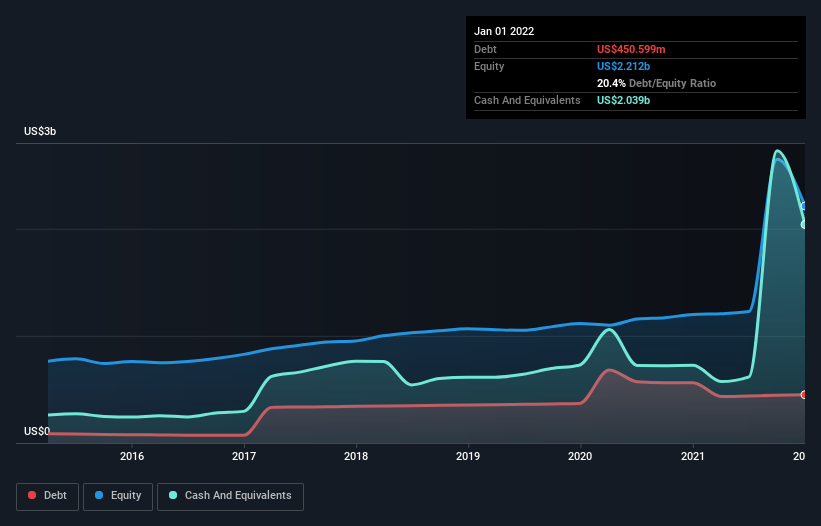This screenshot has height=526, width=821.
Task: Click the Cash And Equivalents tooltip label
Action: [x=527, y=100]
